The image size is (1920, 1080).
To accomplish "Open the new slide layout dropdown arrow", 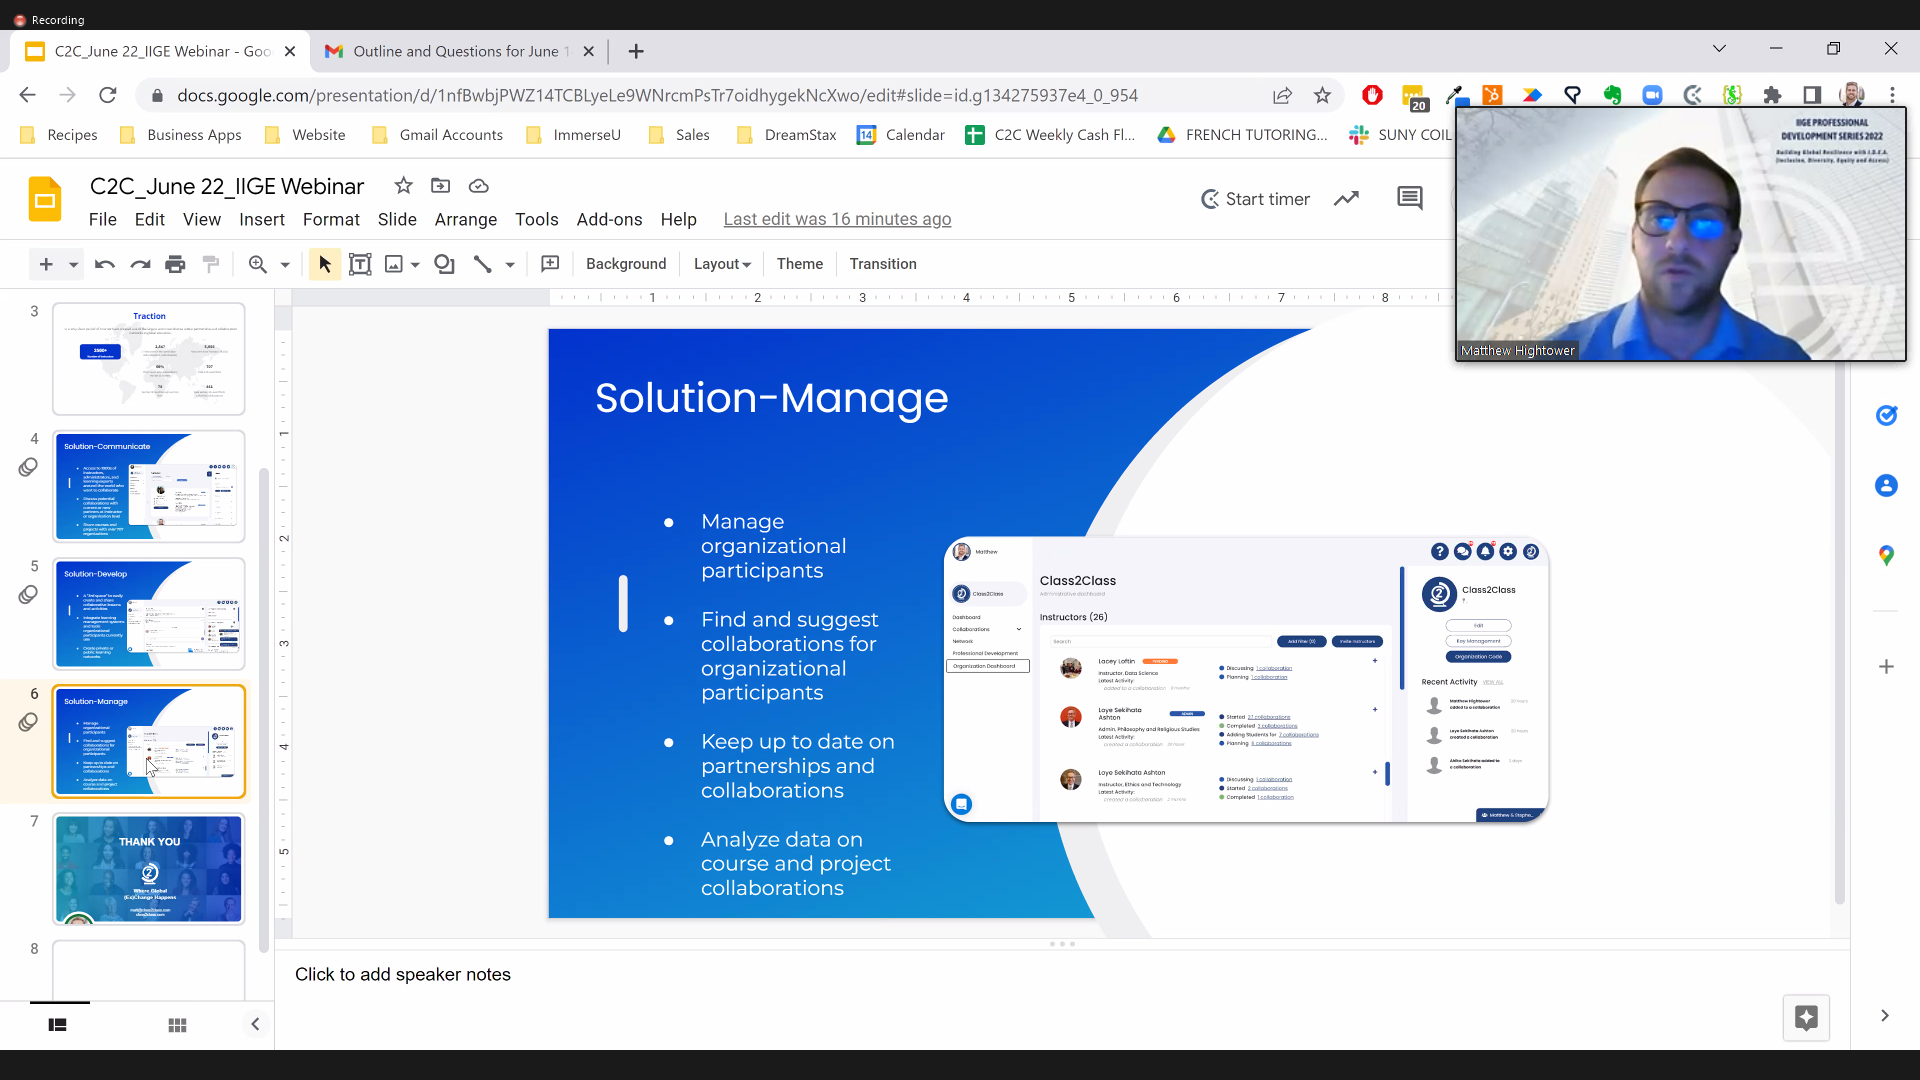I will coord(73,265).
